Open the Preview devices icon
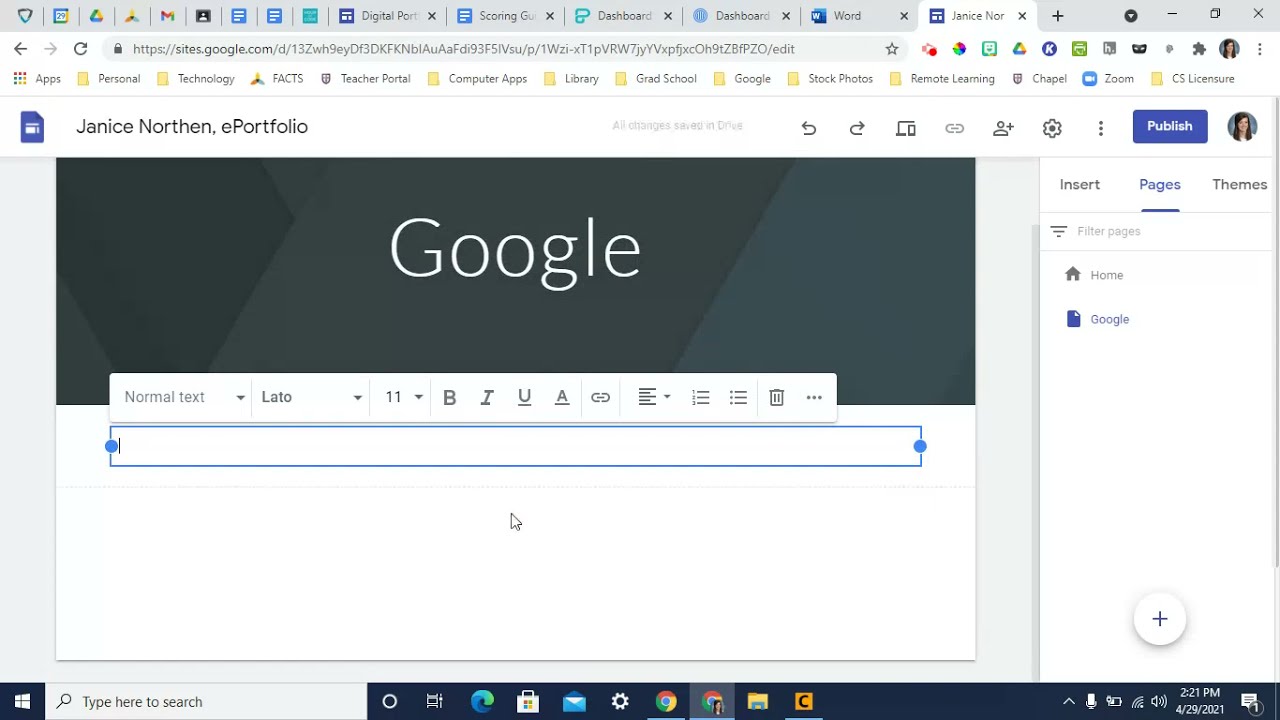Image resolution: width=1280 pixels, height=720 pixels. click(906, 128)
